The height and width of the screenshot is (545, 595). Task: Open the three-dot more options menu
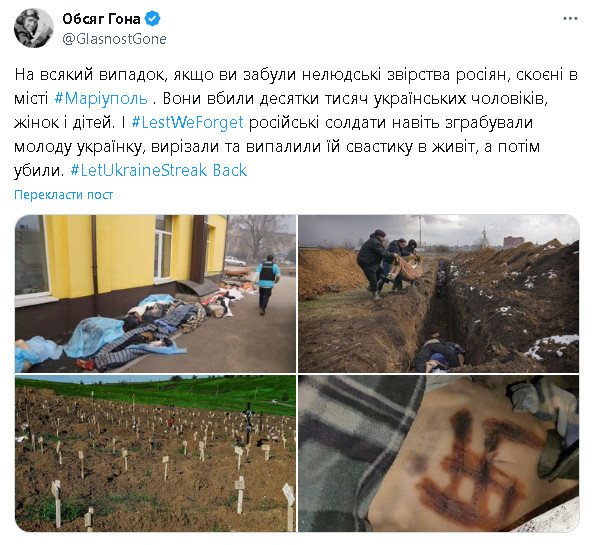pos(570,19)
